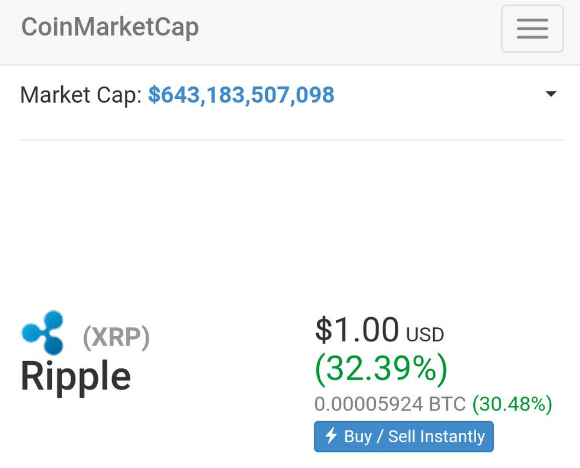The image size is (580, 468).
Task: Click the USD currency label
Action: [425, 335]
